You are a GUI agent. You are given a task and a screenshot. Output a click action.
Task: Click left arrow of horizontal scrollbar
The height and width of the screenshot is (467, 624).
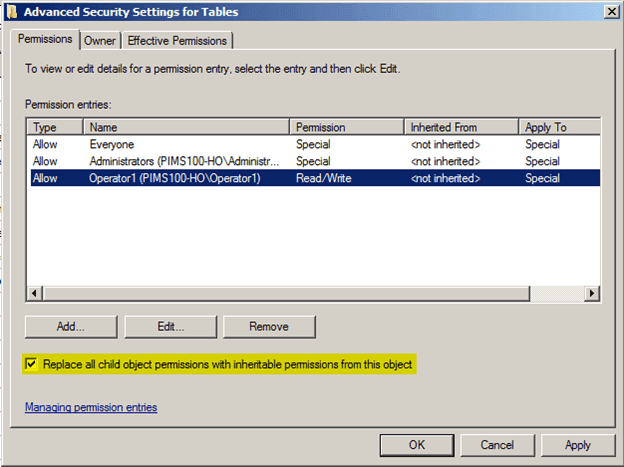point(34,293)
